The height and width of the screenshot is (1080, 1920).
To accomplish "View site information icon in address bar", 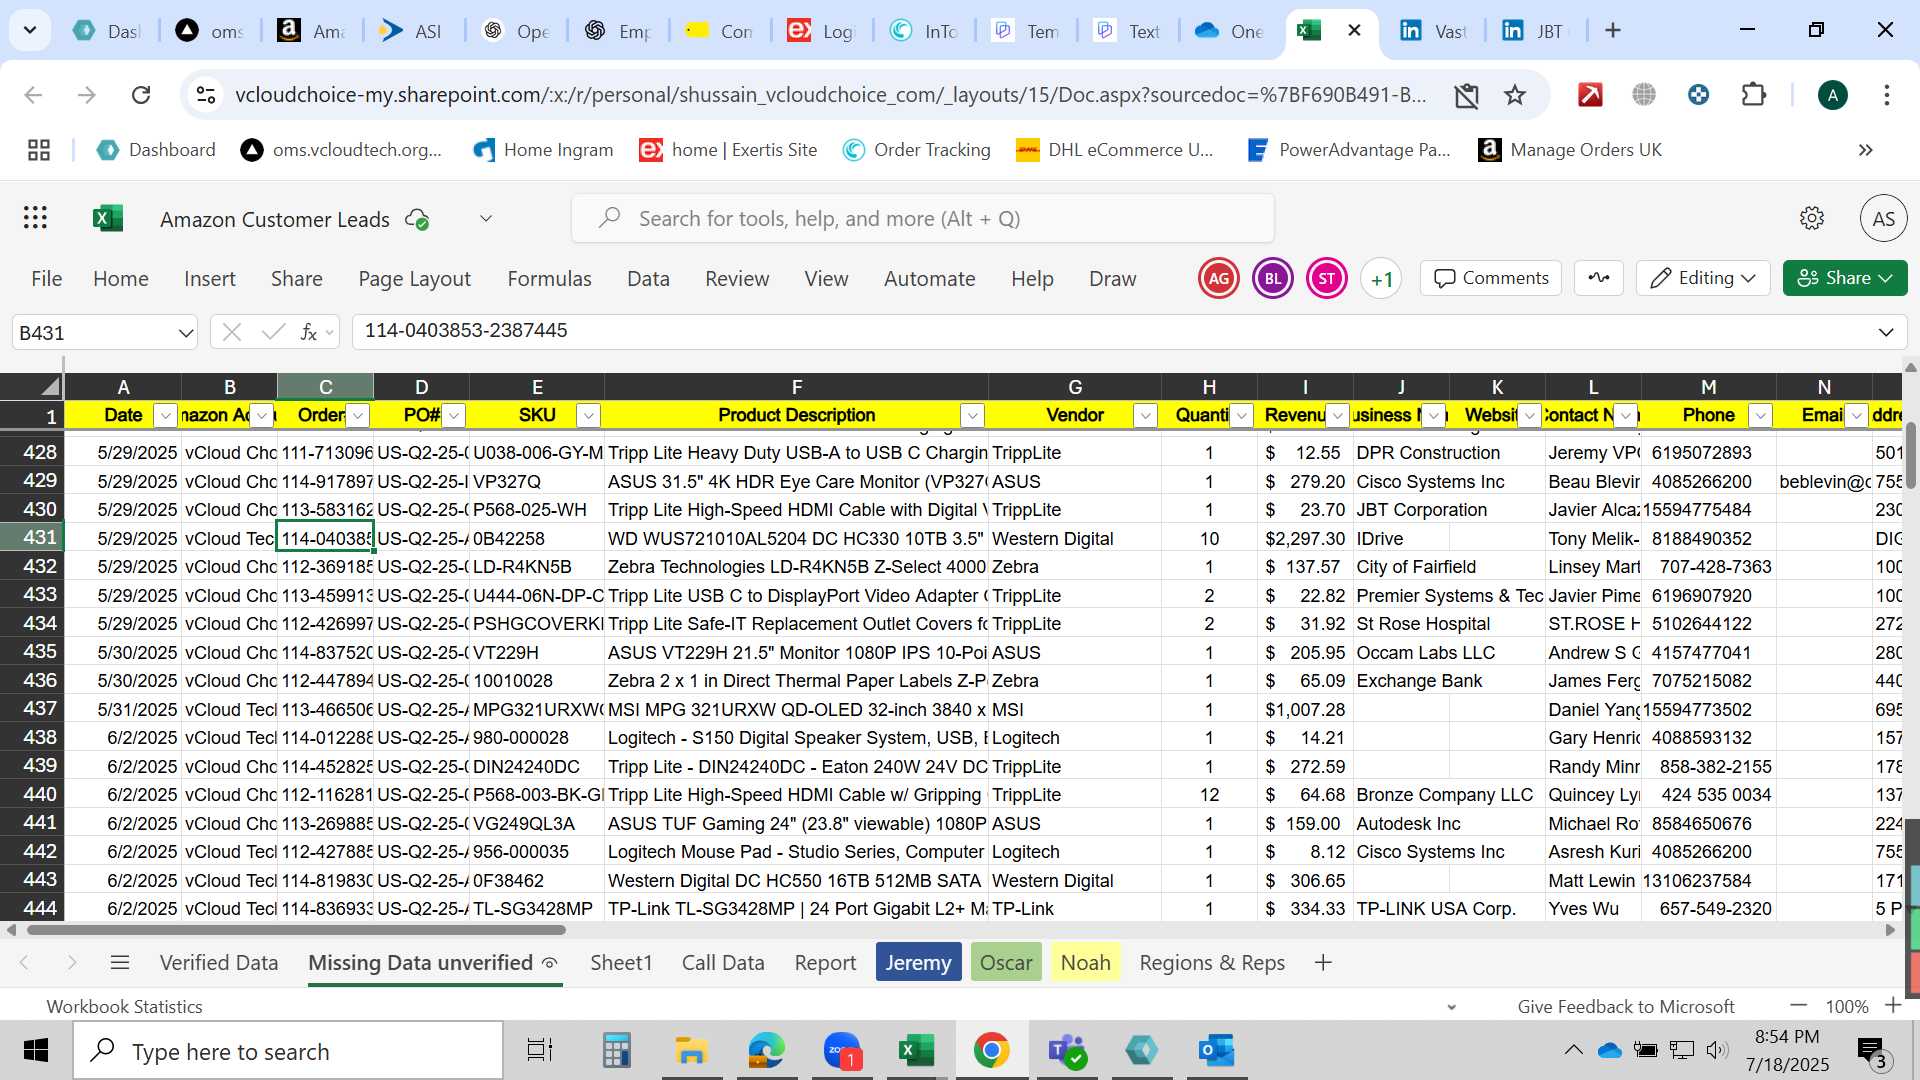I will [x=206, y=95].
